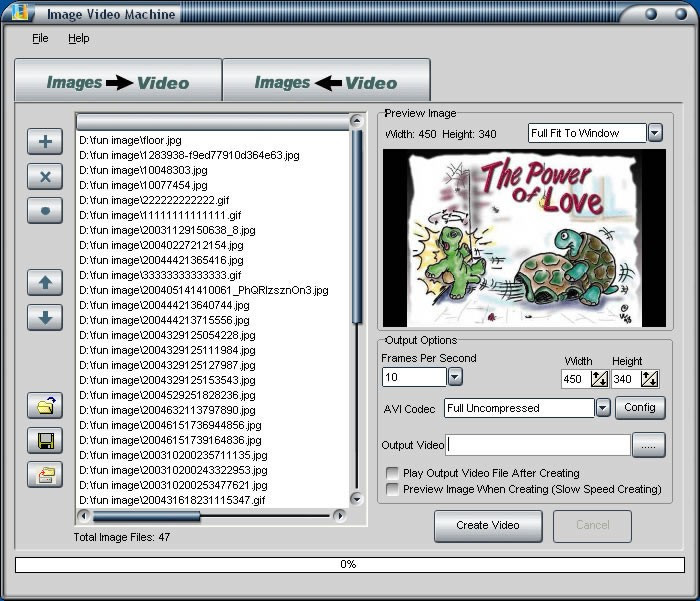Click the Create Video button
700x601 pixels.
click(488, 526)
